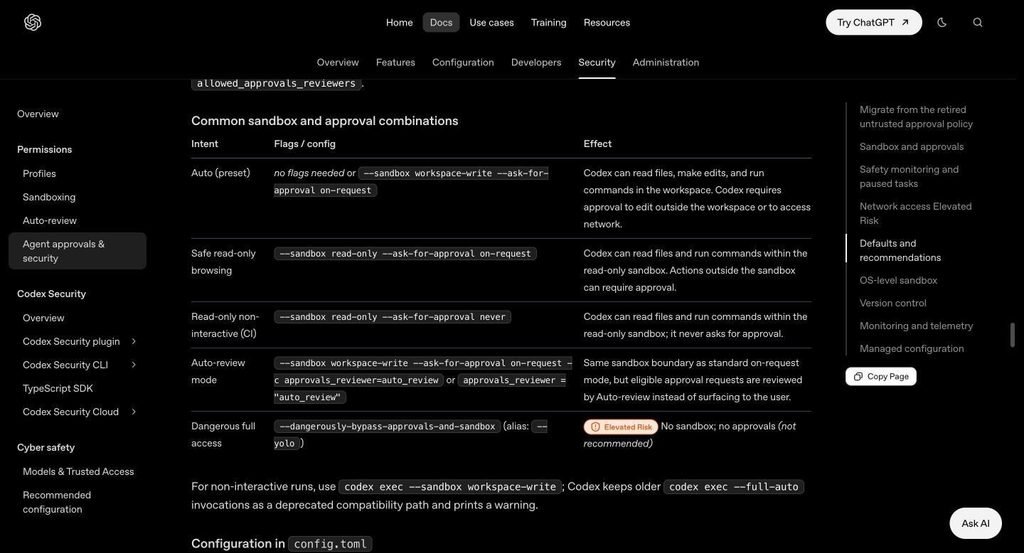
Task: Click the Try ChatGPT button
Action: pos(874,22)
